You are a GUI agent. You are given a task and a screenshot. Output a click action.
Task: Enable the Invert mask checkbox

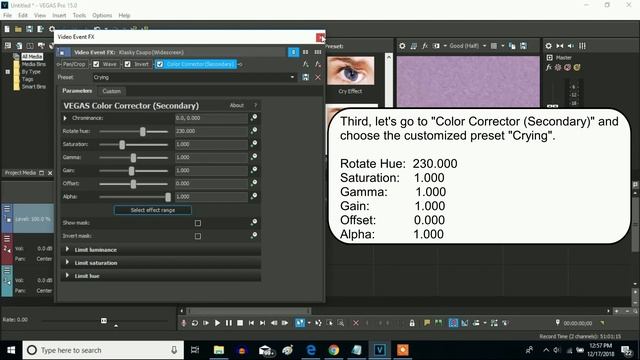198,236
